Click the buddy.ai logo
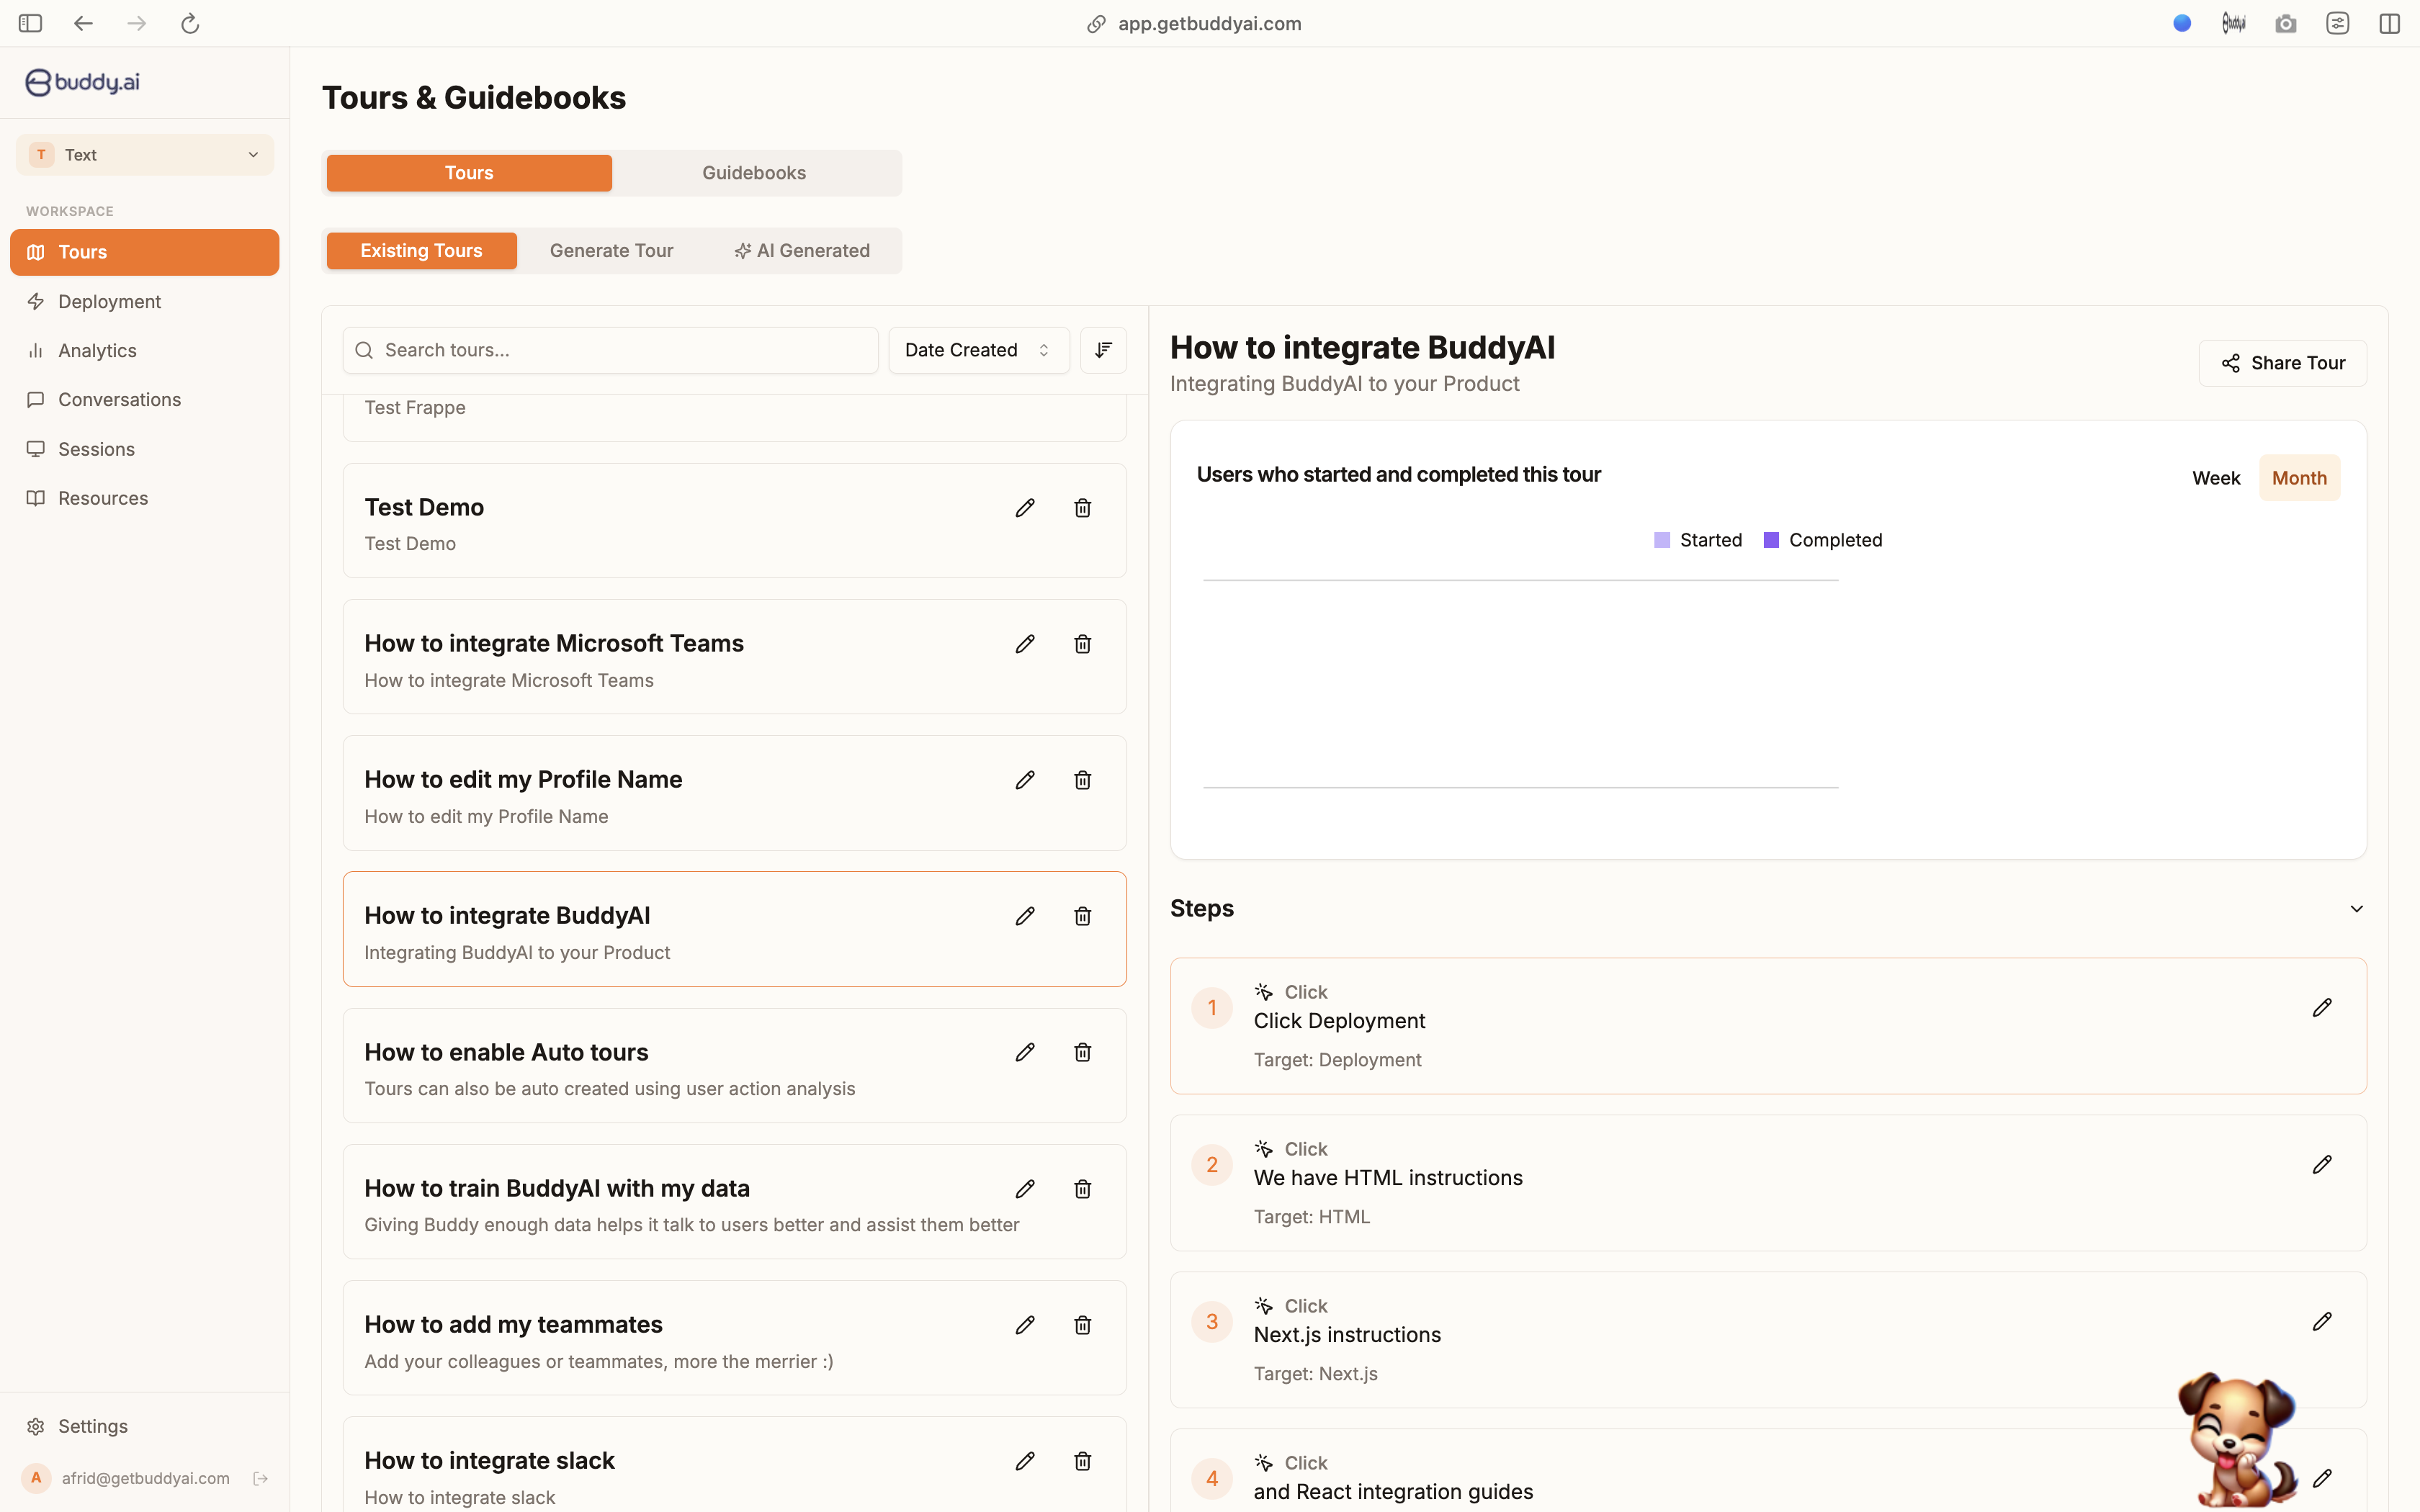 pyautogui.click(x=82, y=82)
